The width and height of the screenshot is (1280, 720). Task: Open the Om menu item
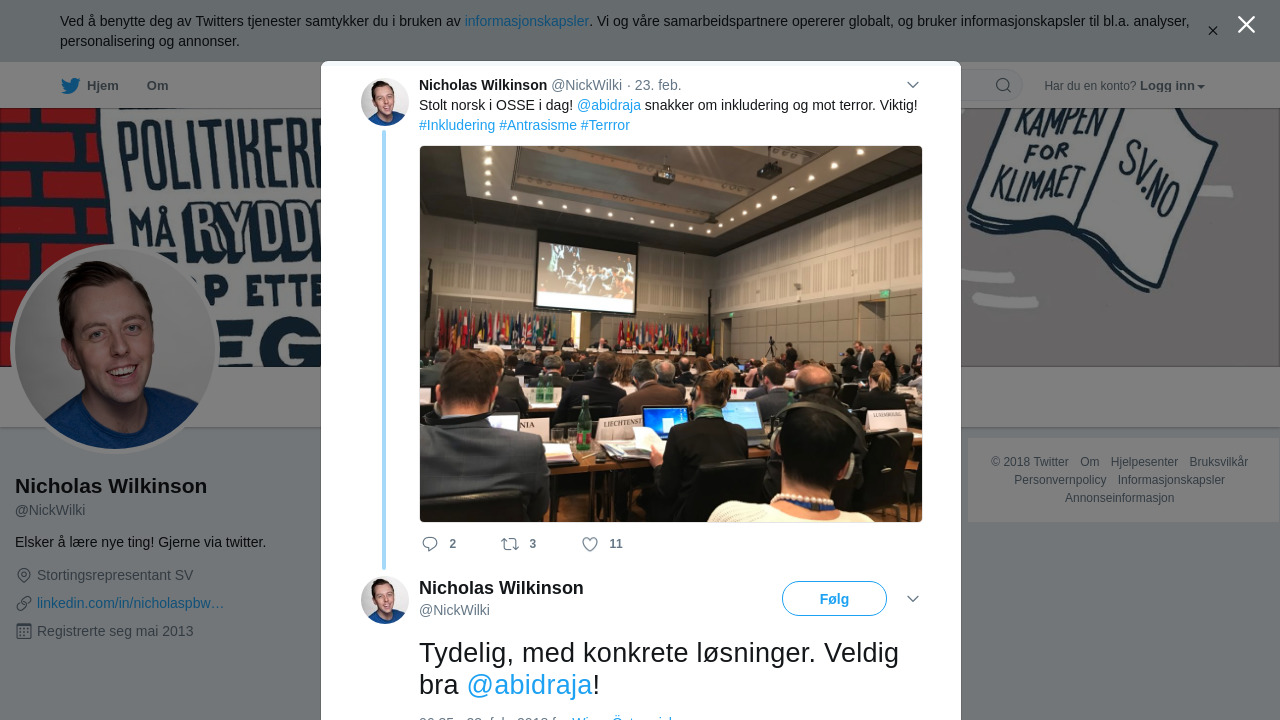click(157, 86)
